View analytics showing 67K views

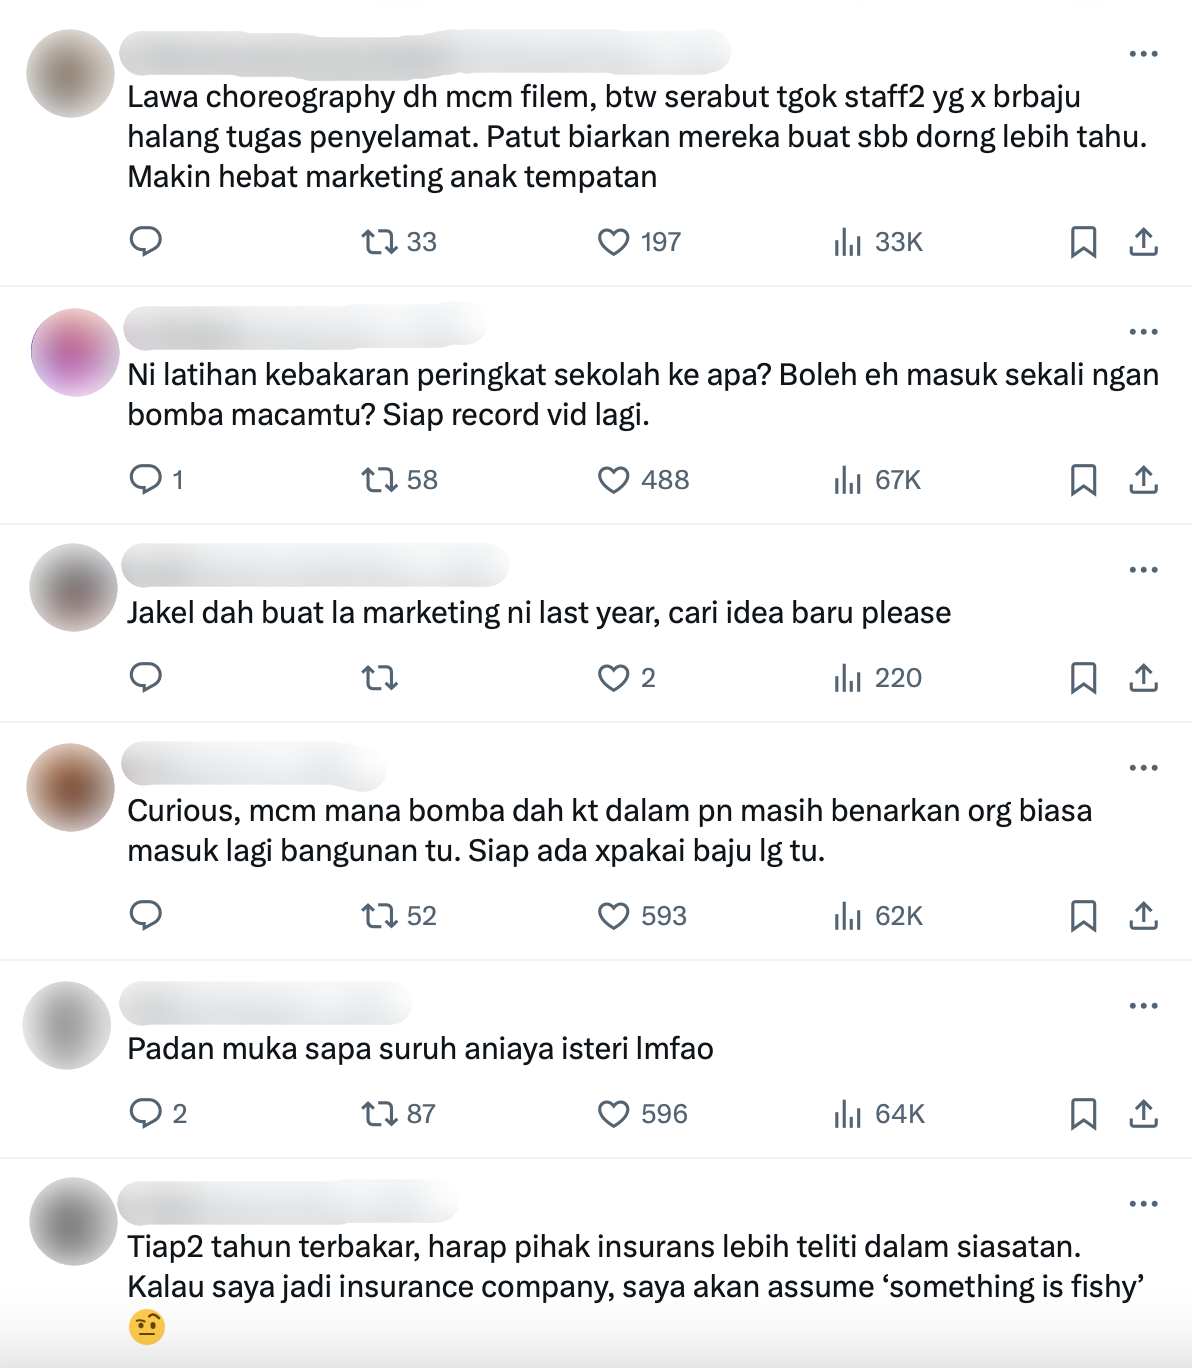tap(877, 480)
